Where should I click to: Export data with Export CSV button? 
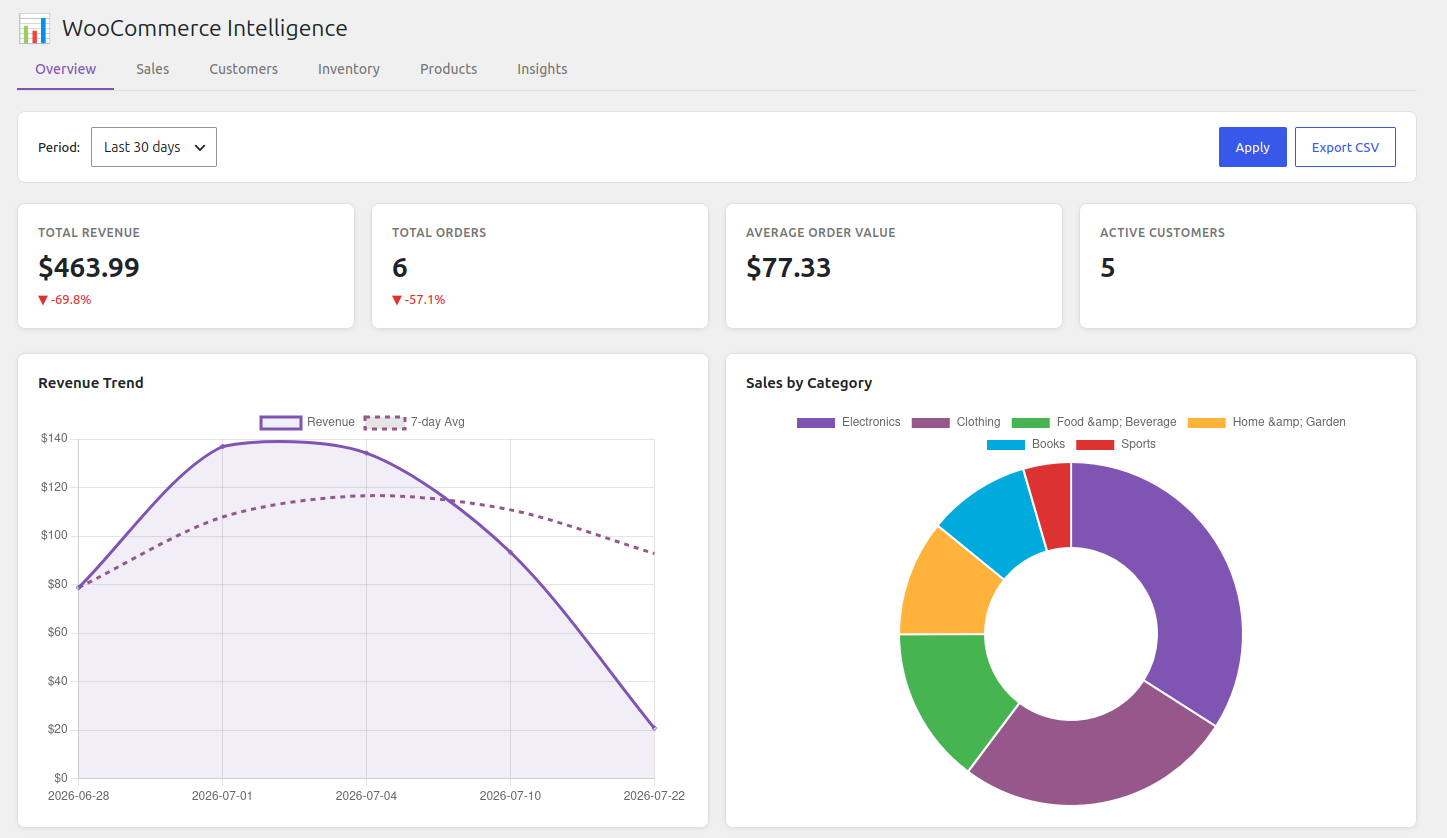tap(1345, 147)
